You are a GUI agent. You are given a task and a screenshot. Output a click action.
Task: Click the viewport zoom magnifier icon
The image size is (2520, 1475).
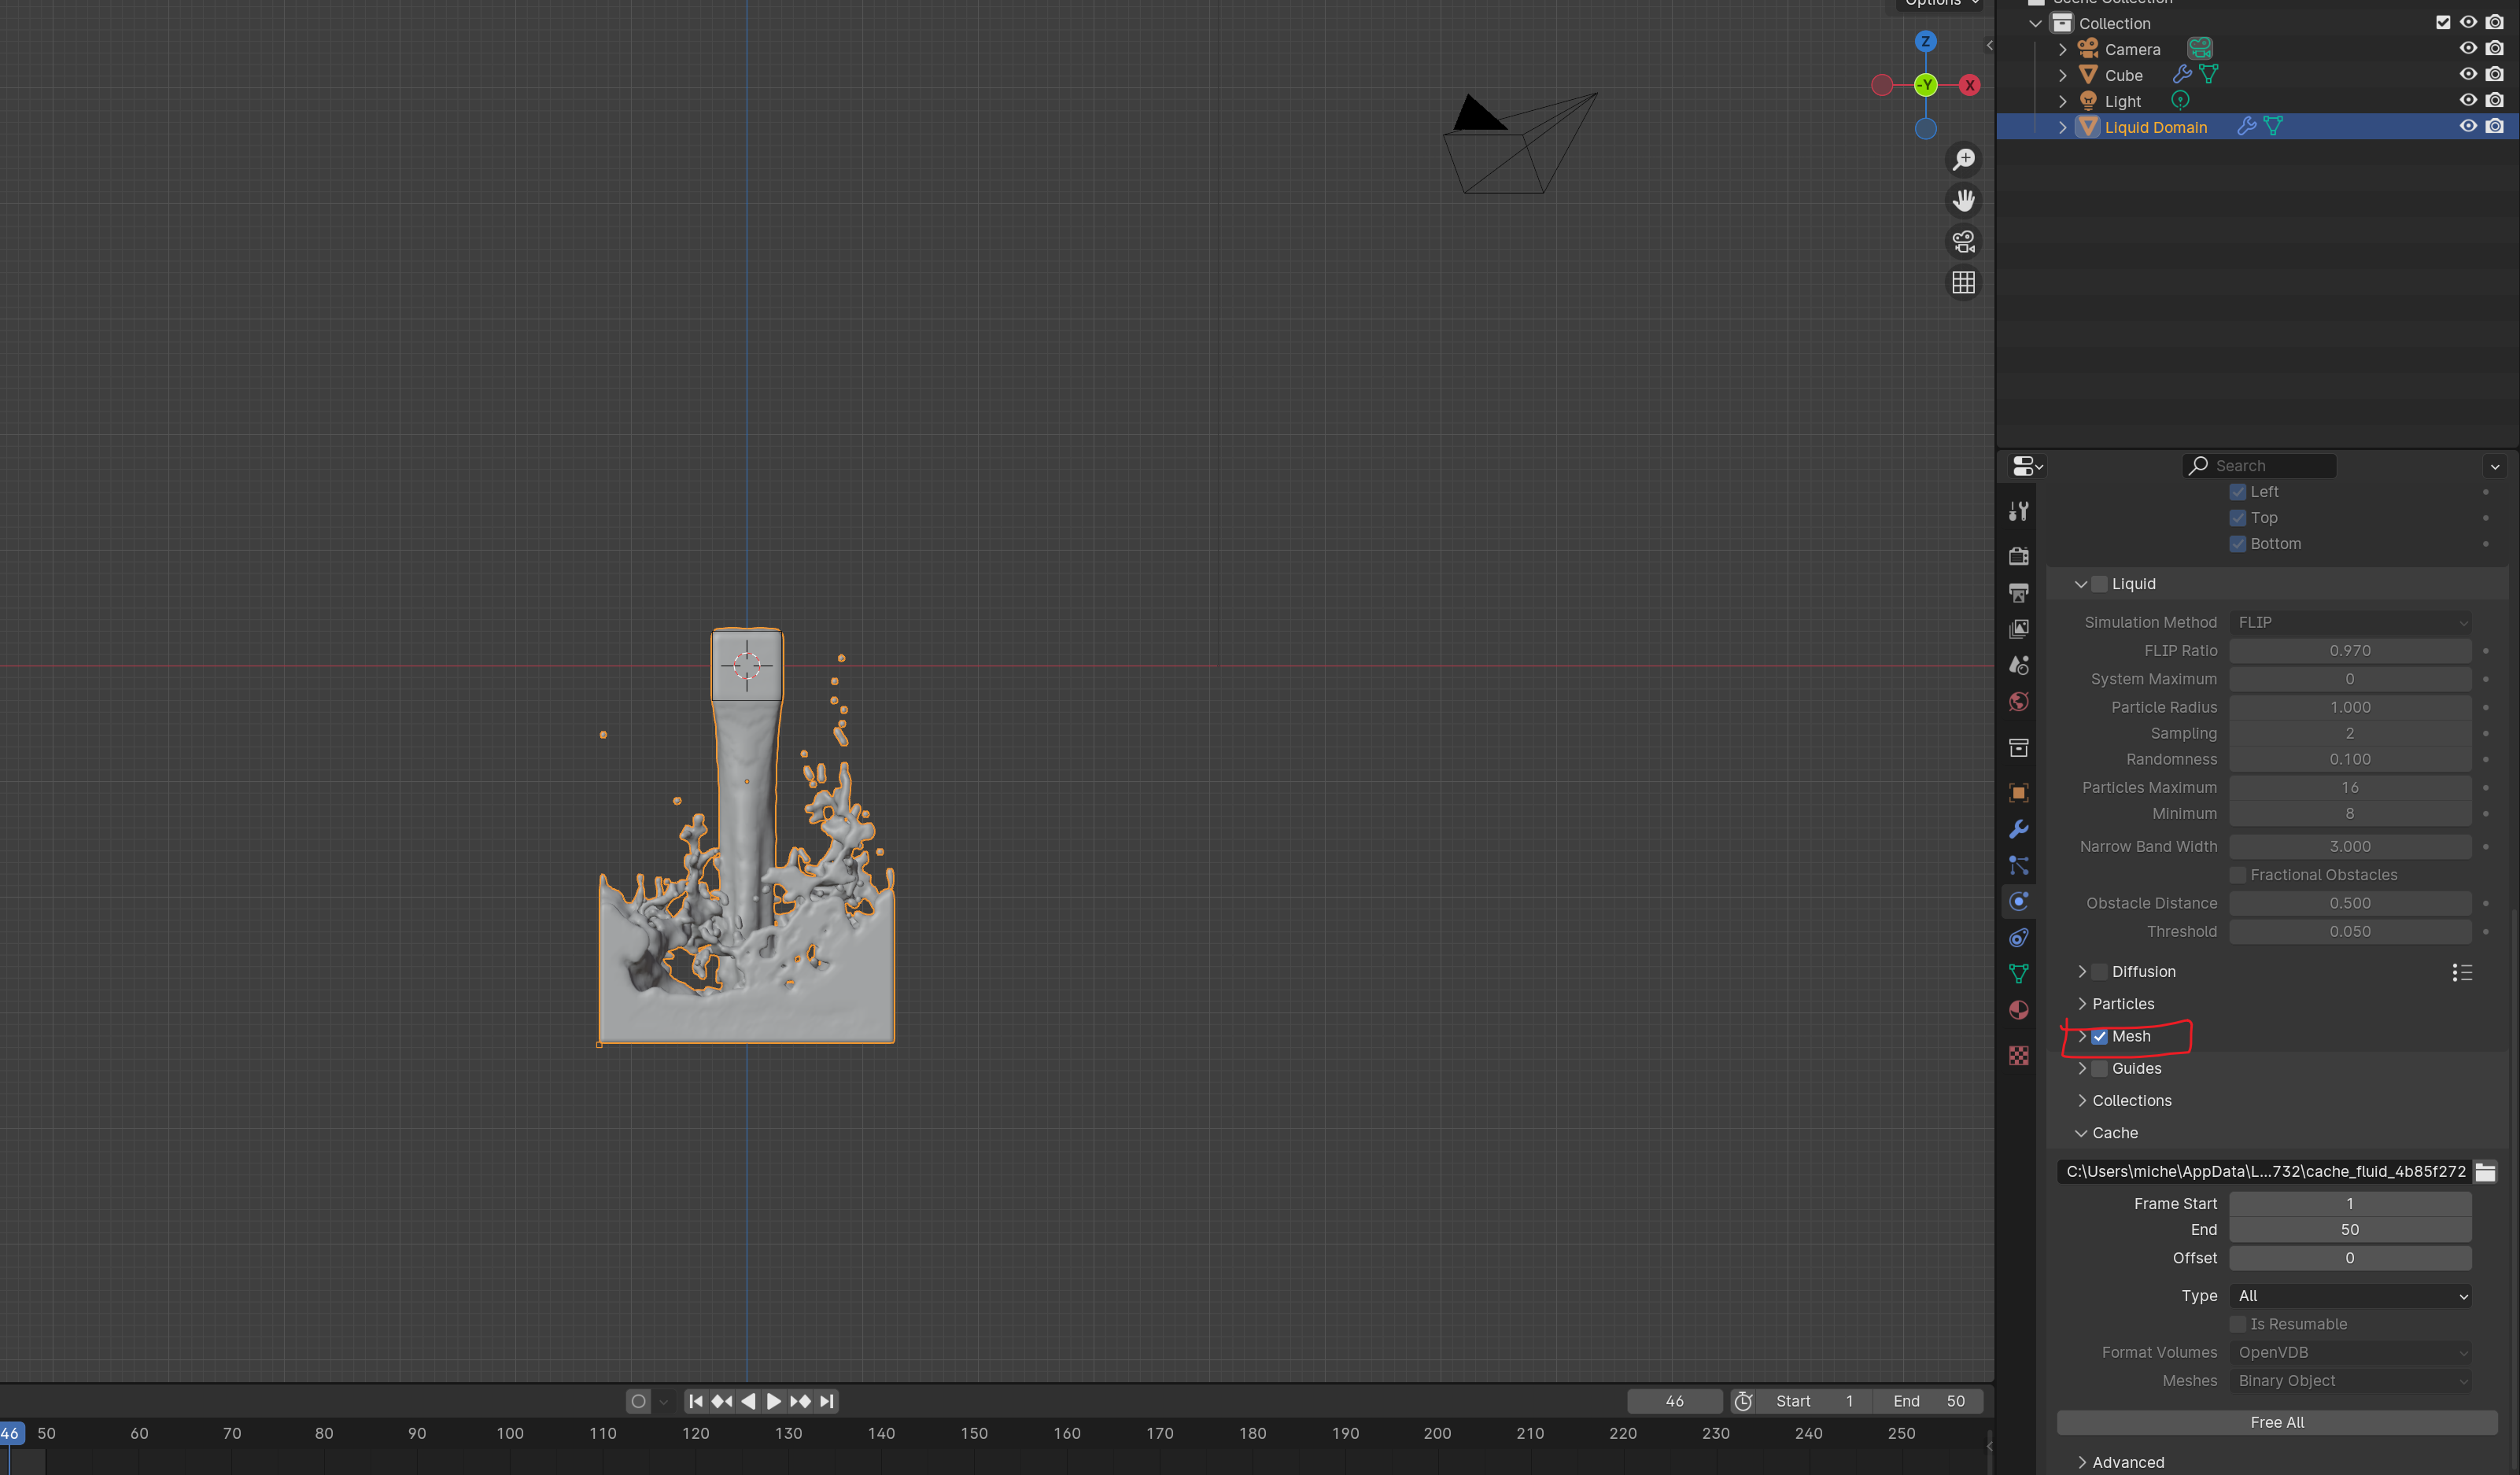(x=1963, y=159)
